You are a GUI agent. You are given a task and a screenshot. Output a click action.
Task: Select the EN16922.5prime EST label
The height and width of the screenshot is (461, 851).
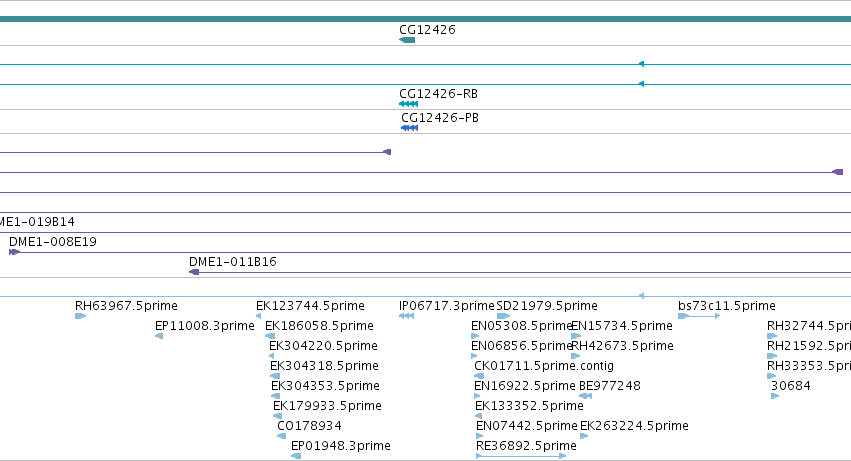[525, 386]
